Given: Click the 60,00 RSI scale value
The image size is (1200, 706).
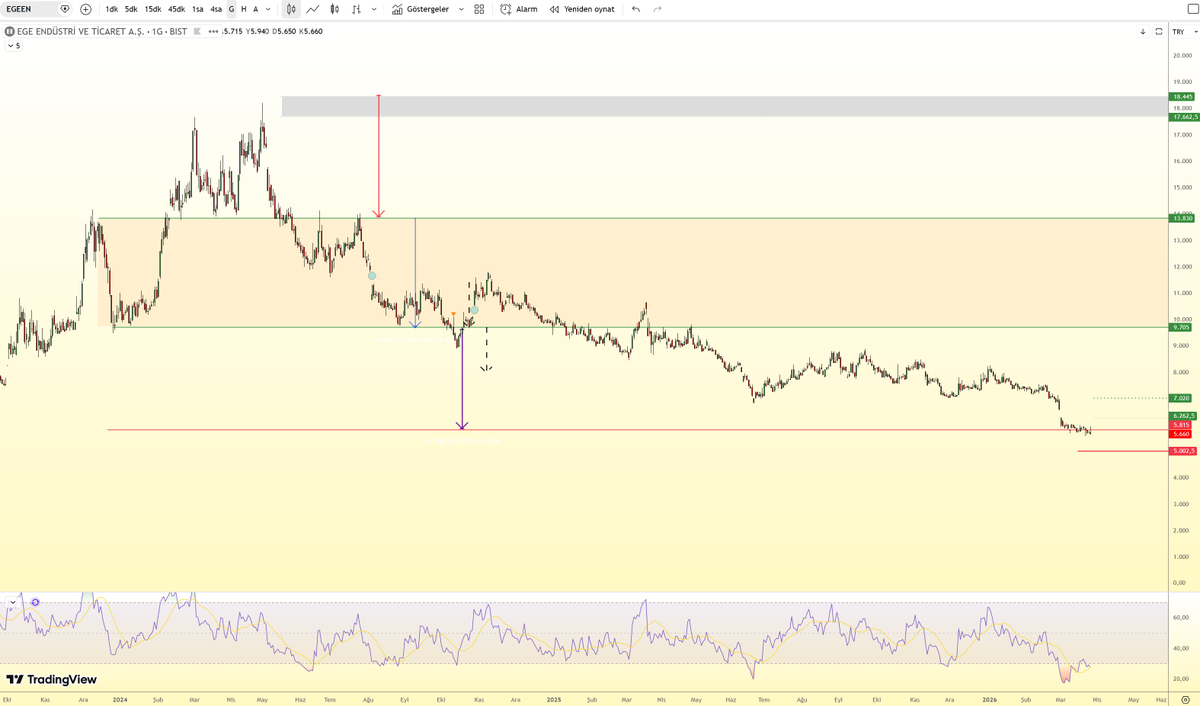Looking at the screenshot, I should 1180,618.
